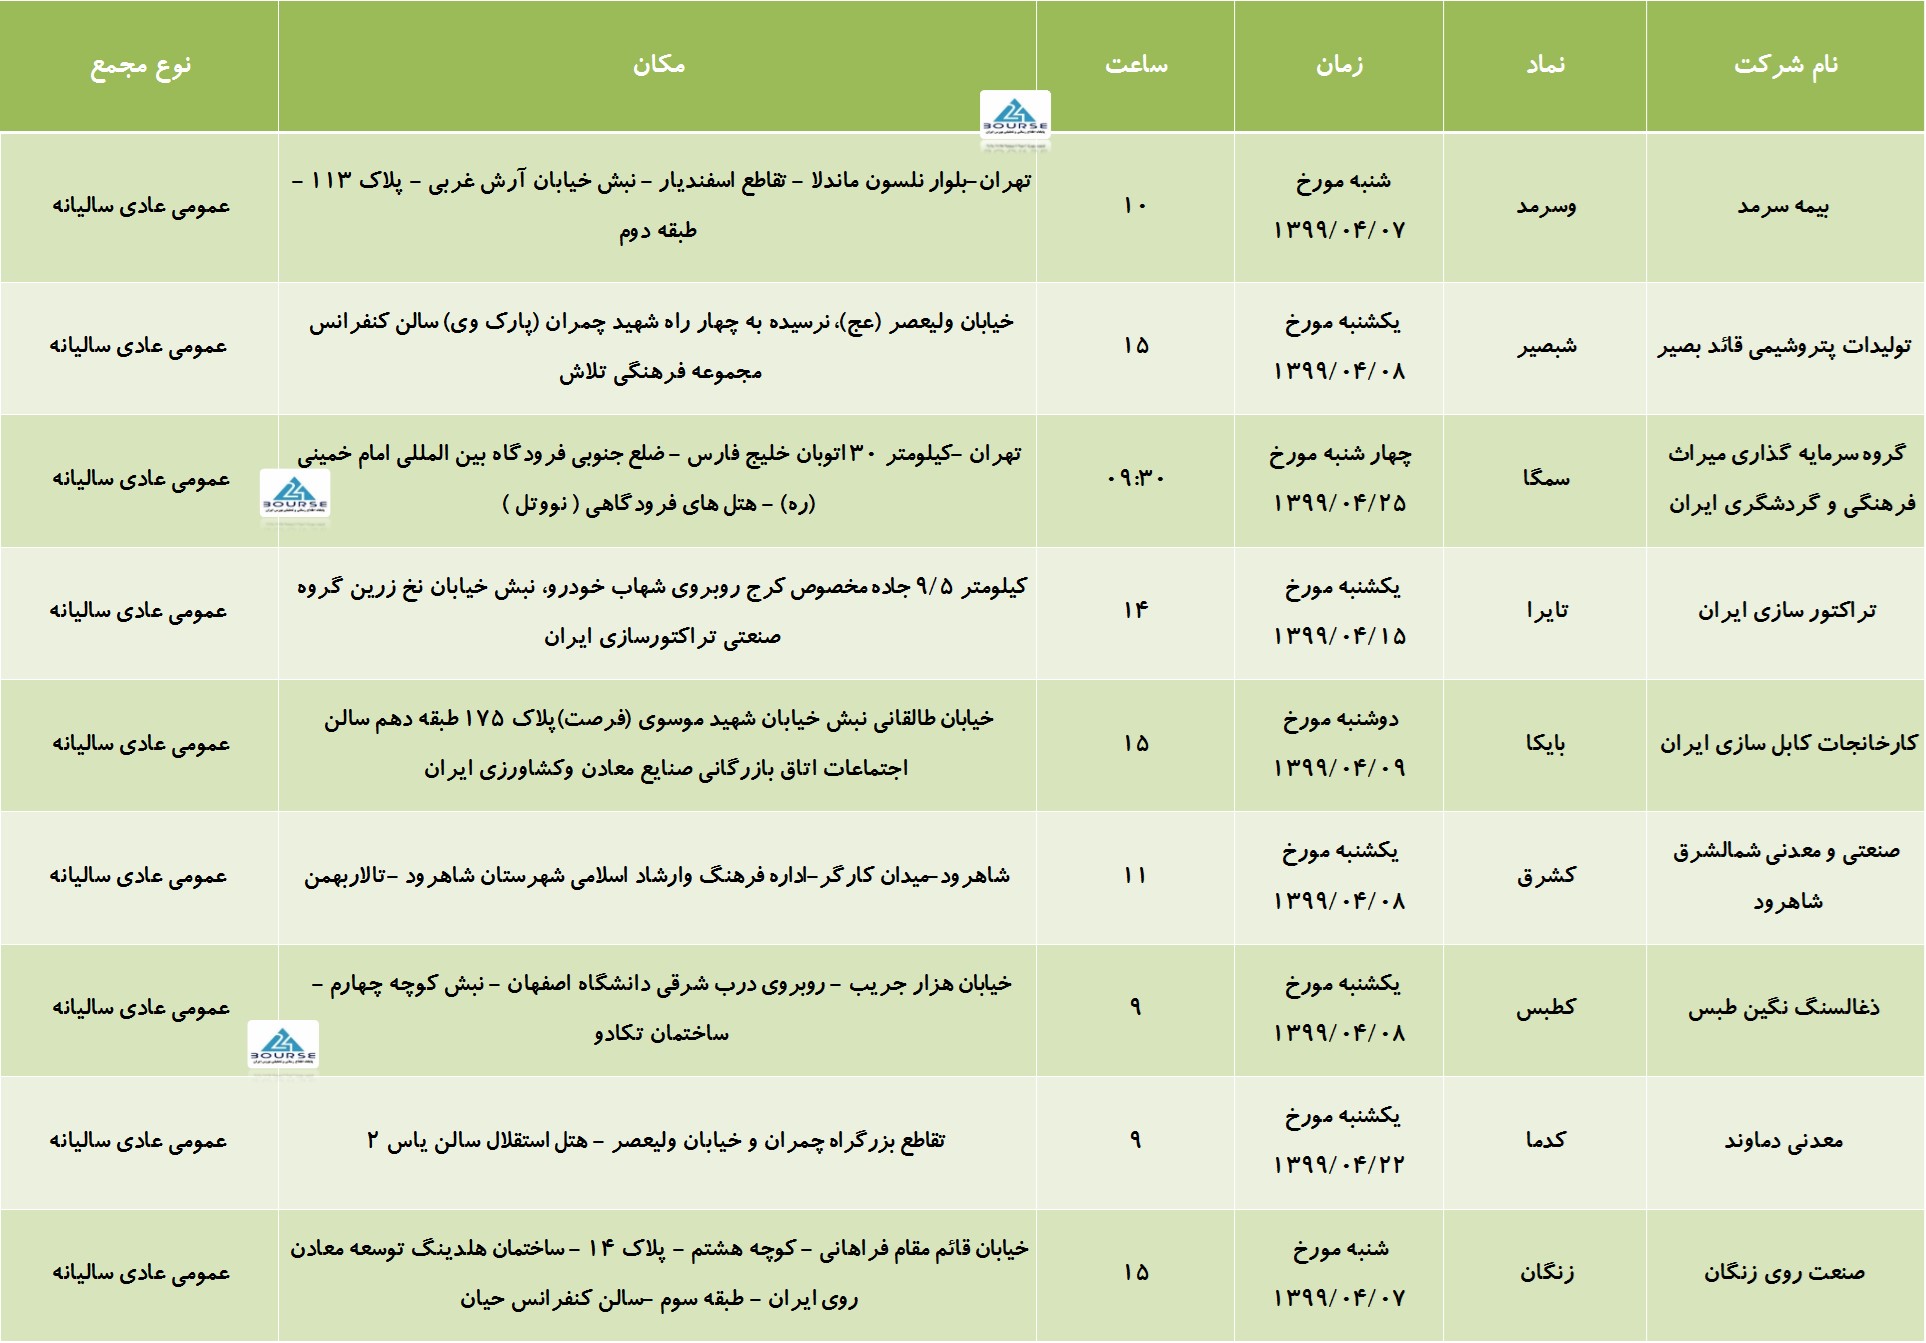Viewport: 1926px width, 1343px height.
Task: Click address mentioning خیابان قائم مقام فراهانی
Action: click(660, 1273)
